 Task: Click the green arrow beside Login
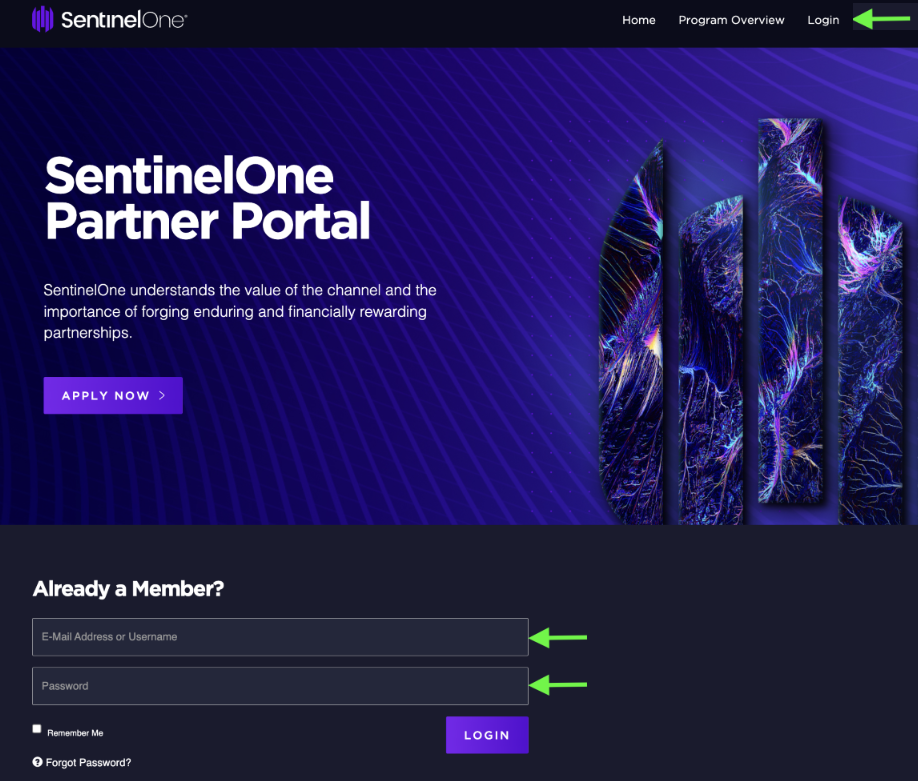[x=882, y=19]
